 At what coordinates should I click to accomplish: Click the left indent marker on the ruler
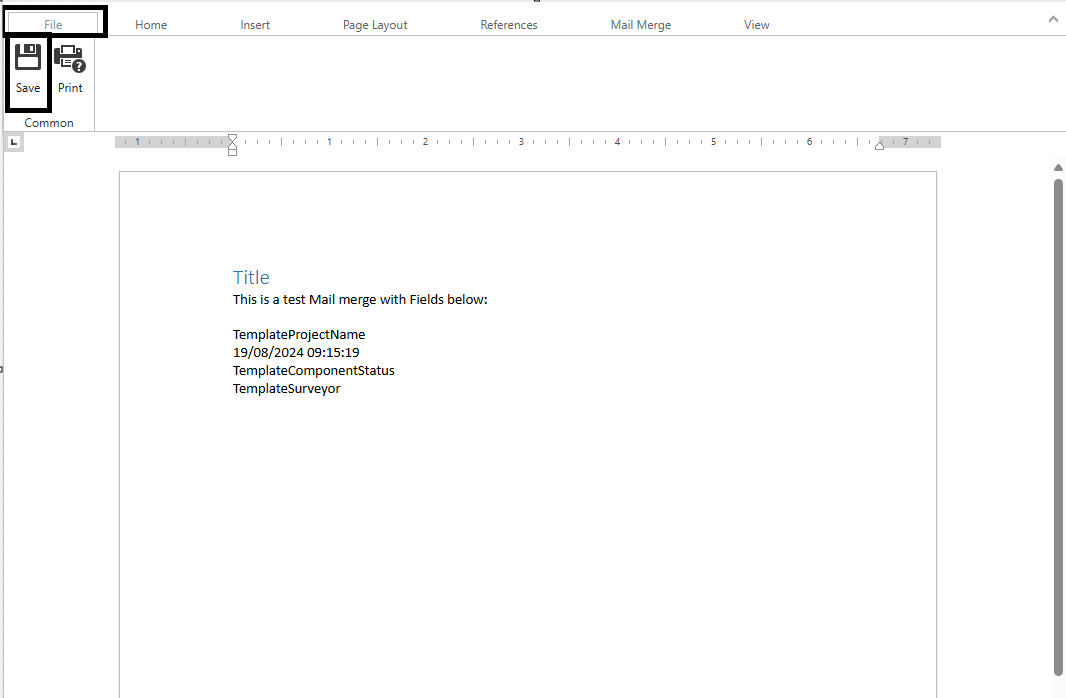click(x=233, y=151)
